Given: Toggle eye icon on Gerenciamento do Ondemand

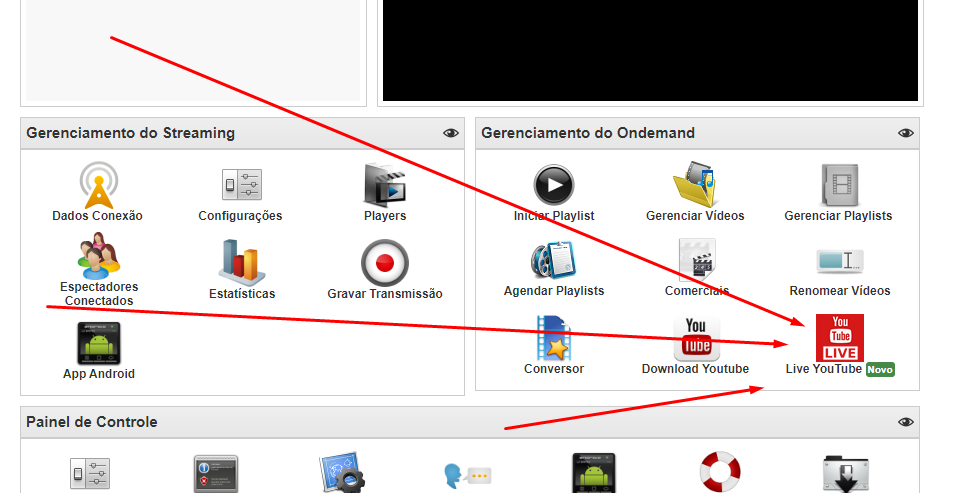Looking at the screenshot, I should tap(906, 133).
